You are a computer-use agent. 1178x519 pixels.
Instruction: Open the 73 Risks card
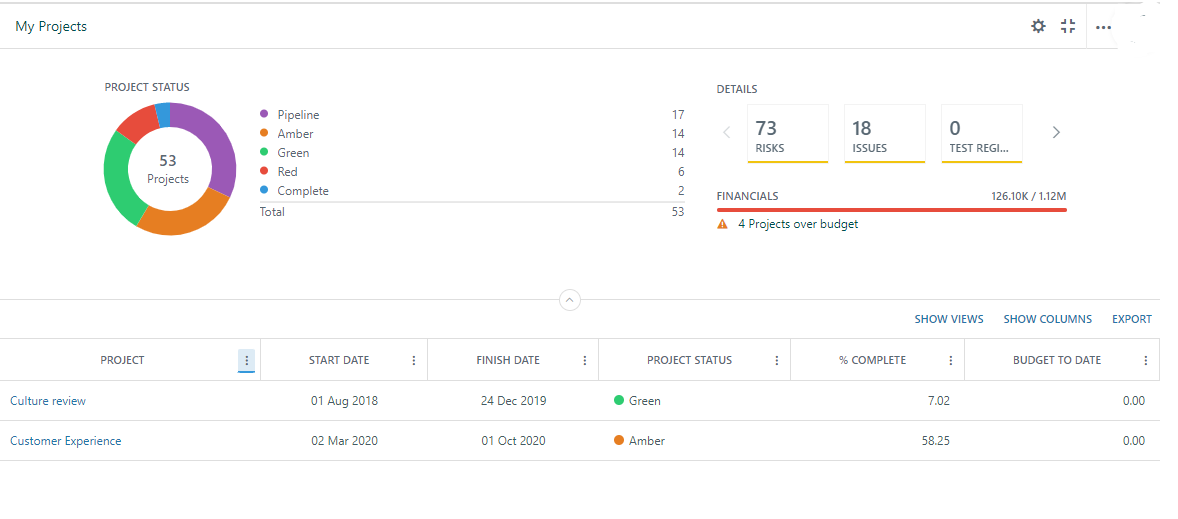(788, 134)
